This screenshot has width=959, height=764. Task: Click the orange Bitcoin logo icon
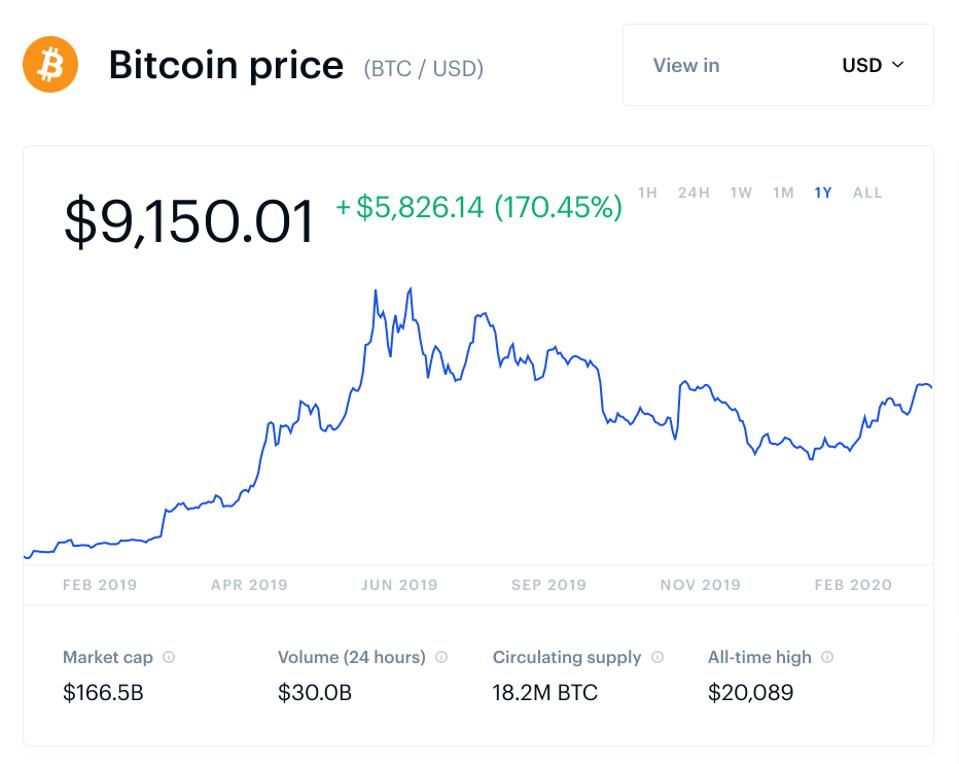[50, 65]
